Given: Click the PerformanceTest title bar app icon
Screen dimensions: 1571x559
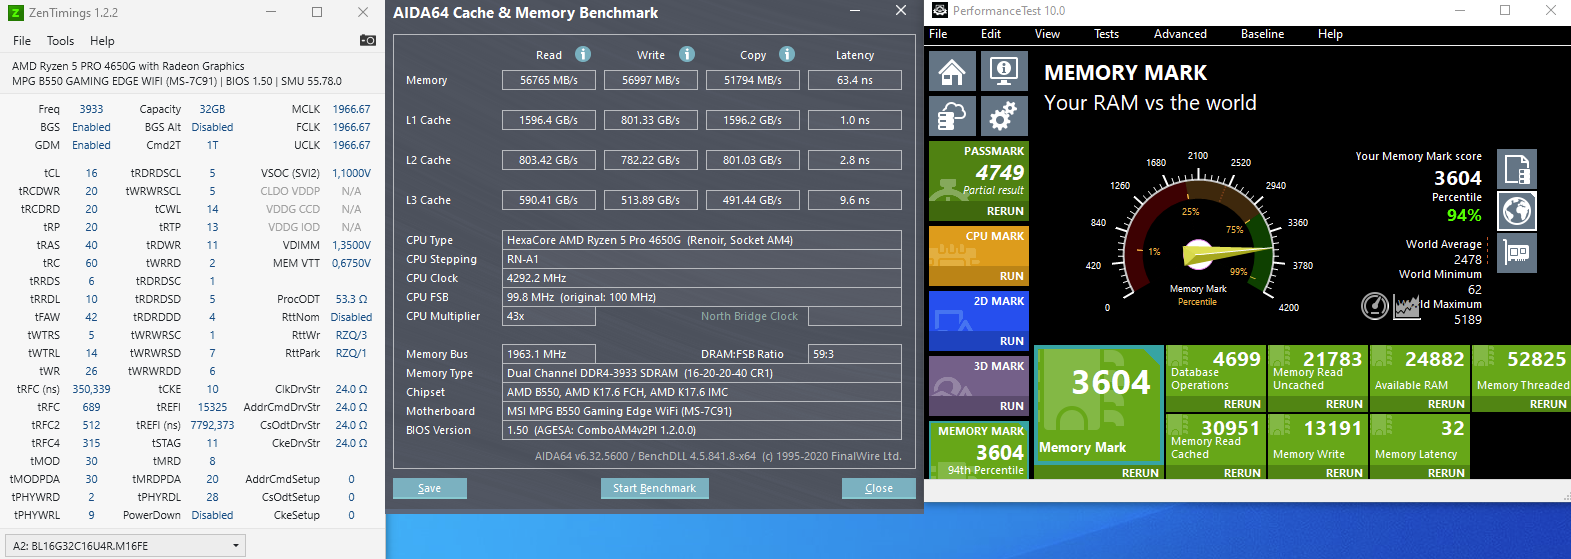Looking at the screenshot, I should [x=939, y=11].
